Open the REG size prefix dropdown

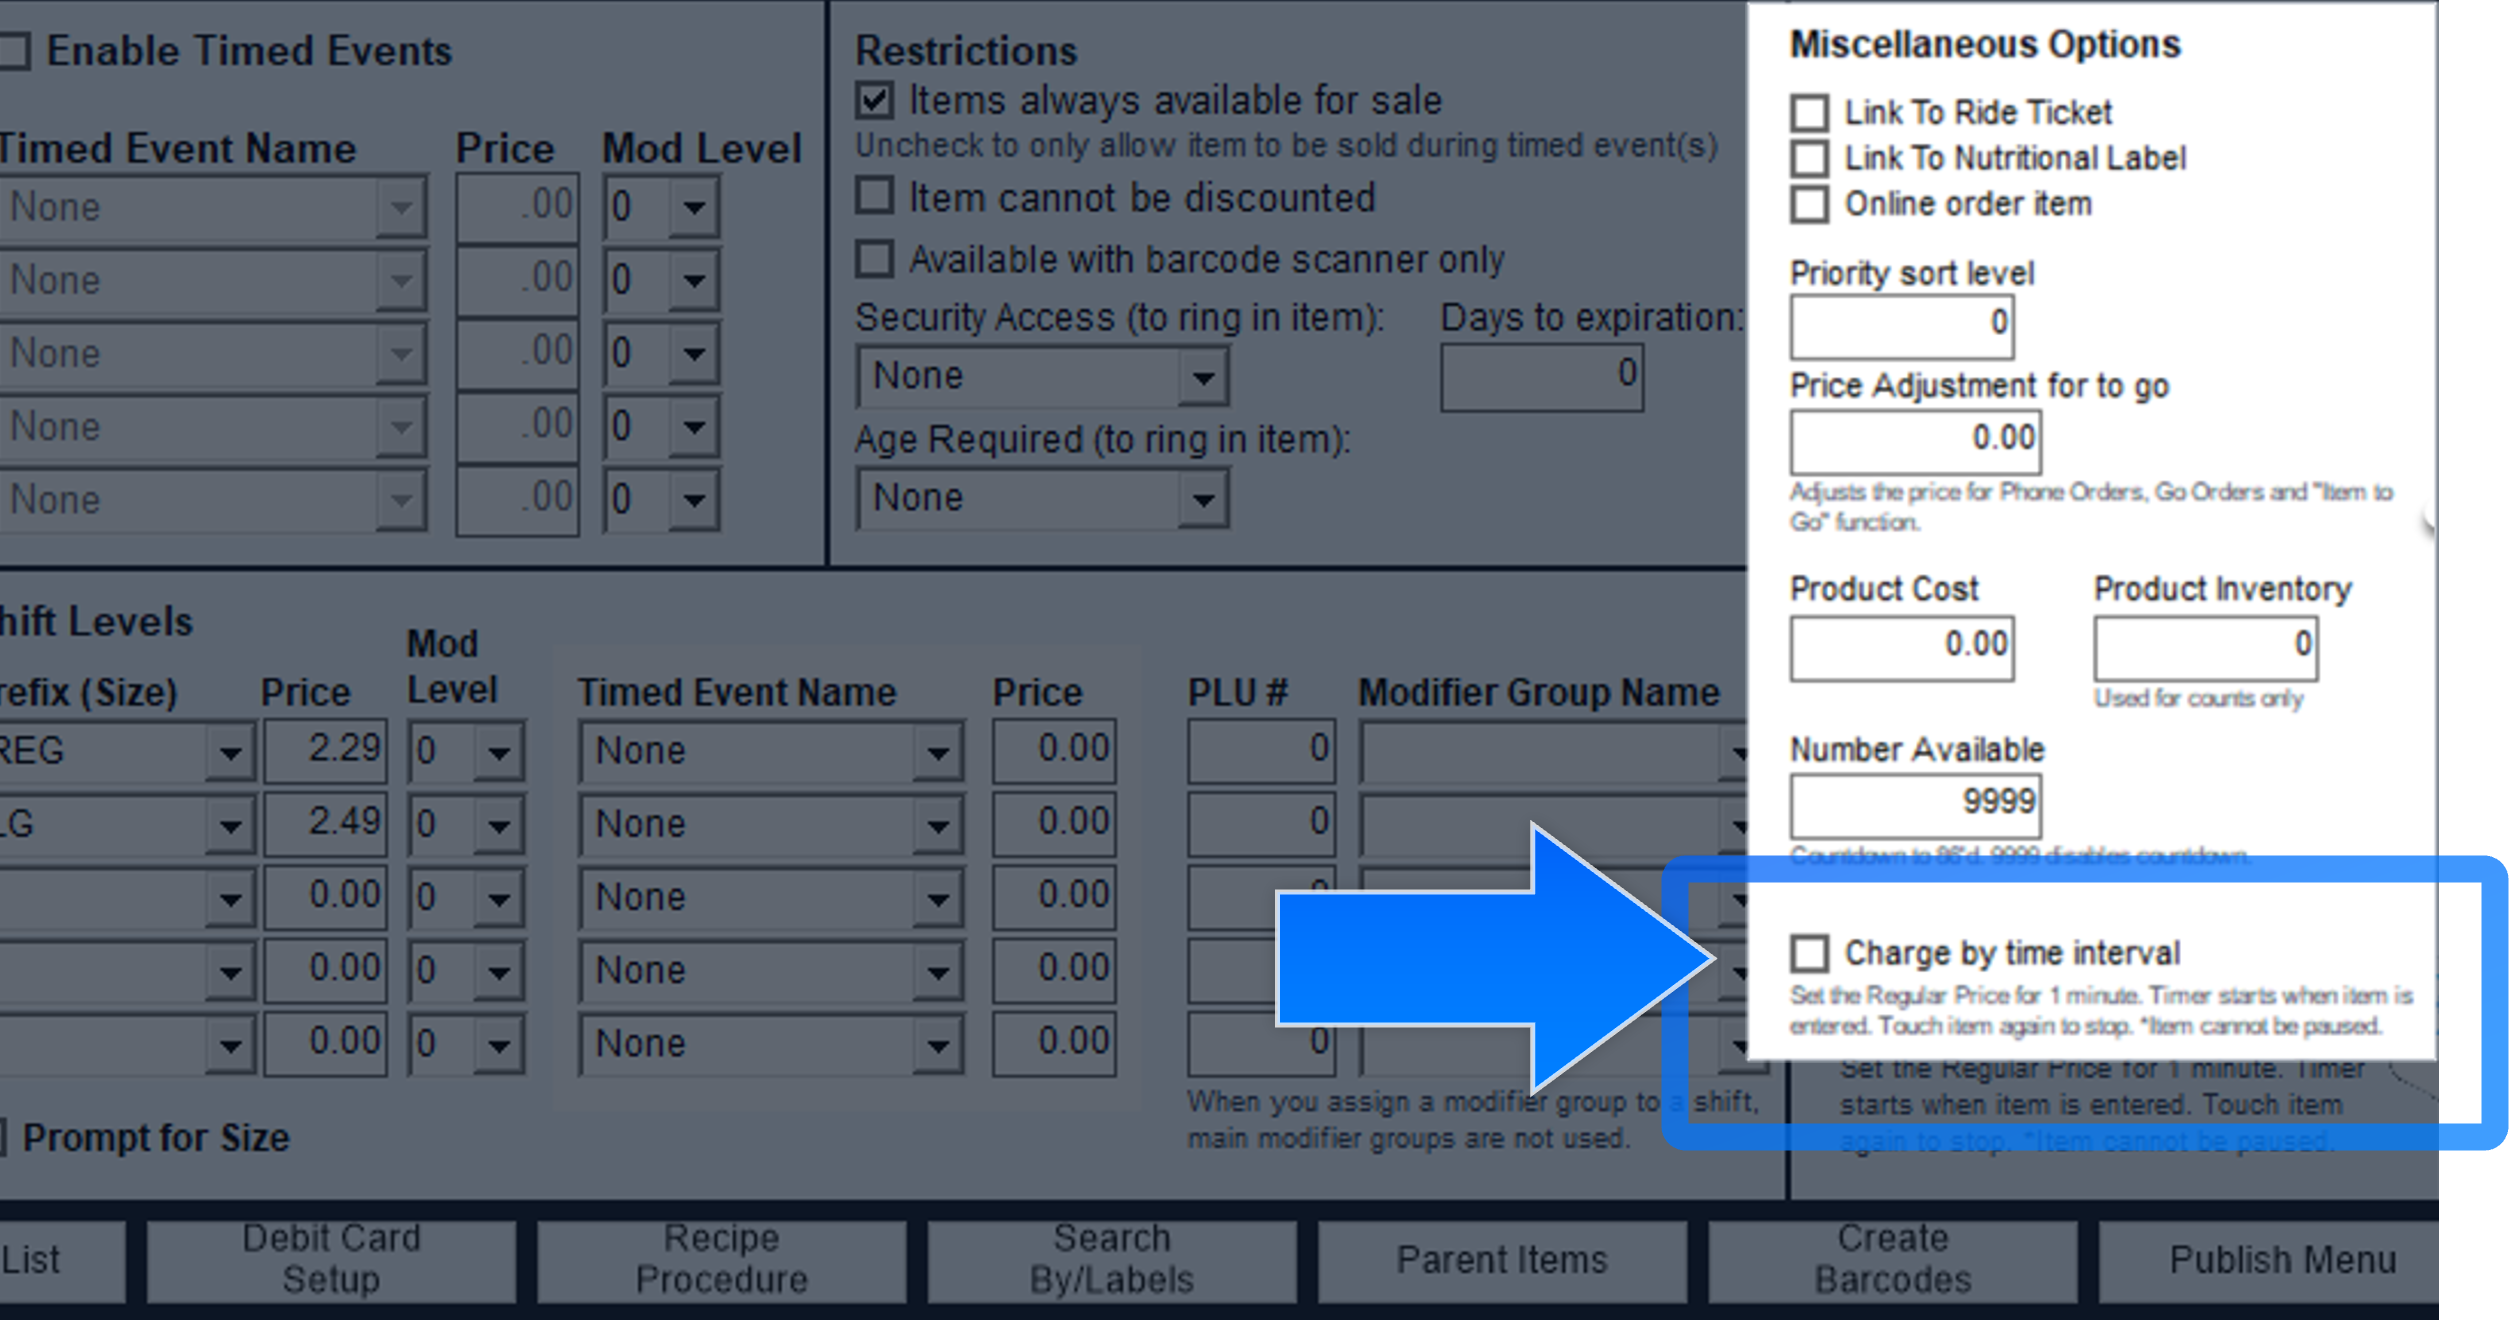tap(232, 750)
